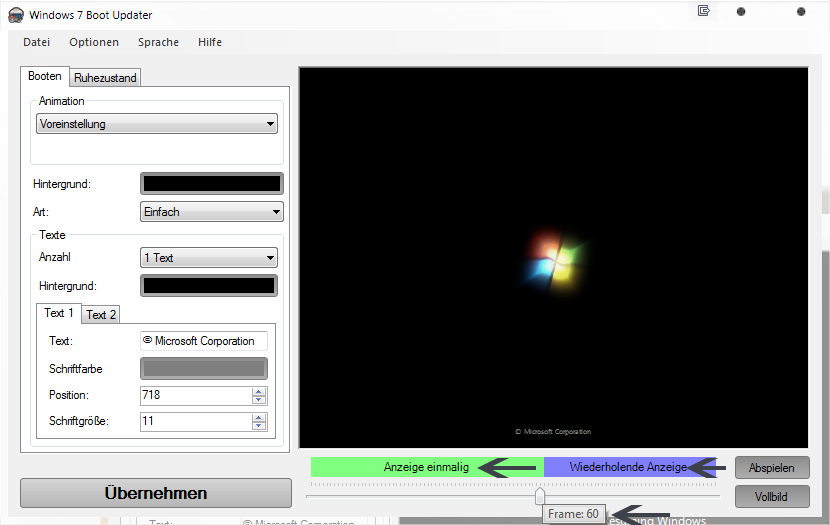The image size is (830, 525).
Task: Open the Sprache menu
Action: (158, 42)
